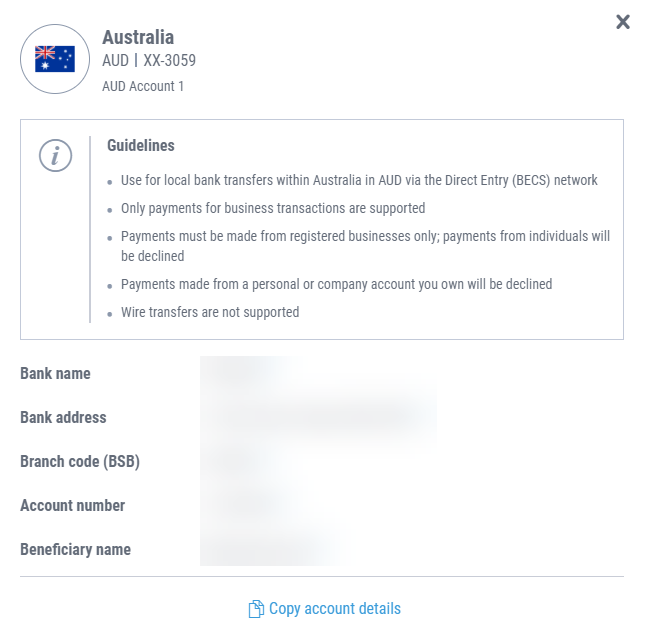
Task: Click the copy document icon
Action: click(256, 609)
